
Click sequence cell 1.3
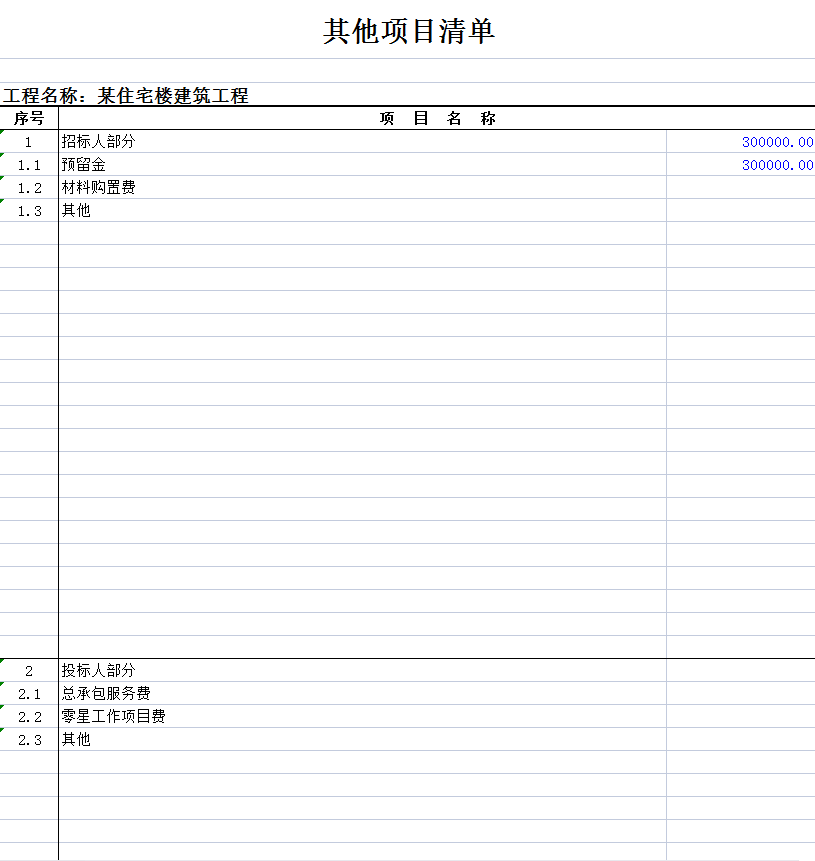(29, 211)
